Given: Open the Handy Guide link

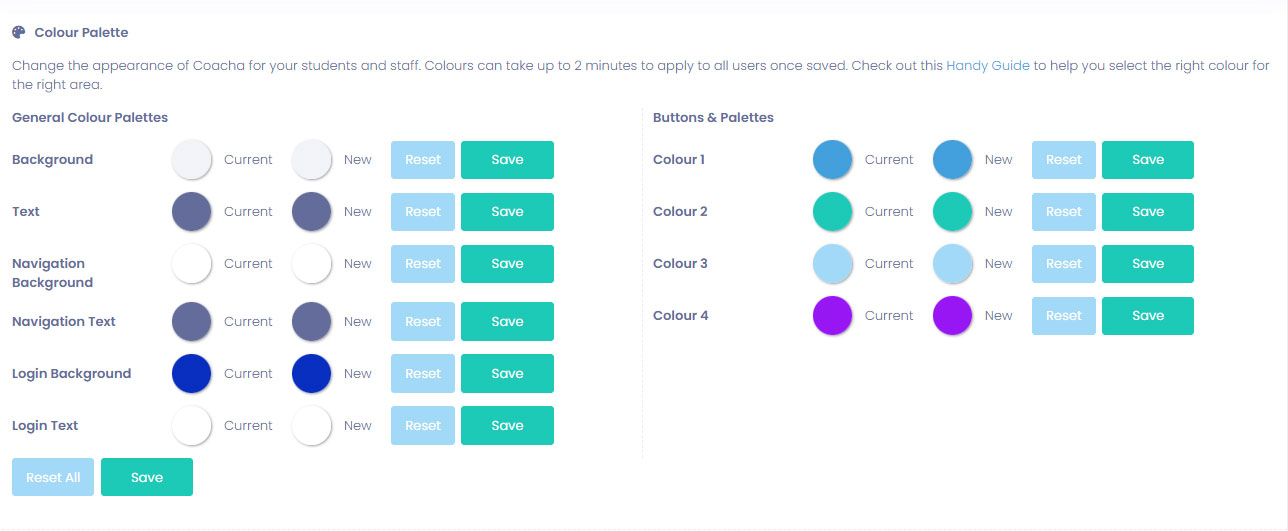Looking at the screenshot, I should tap(987, 66).
